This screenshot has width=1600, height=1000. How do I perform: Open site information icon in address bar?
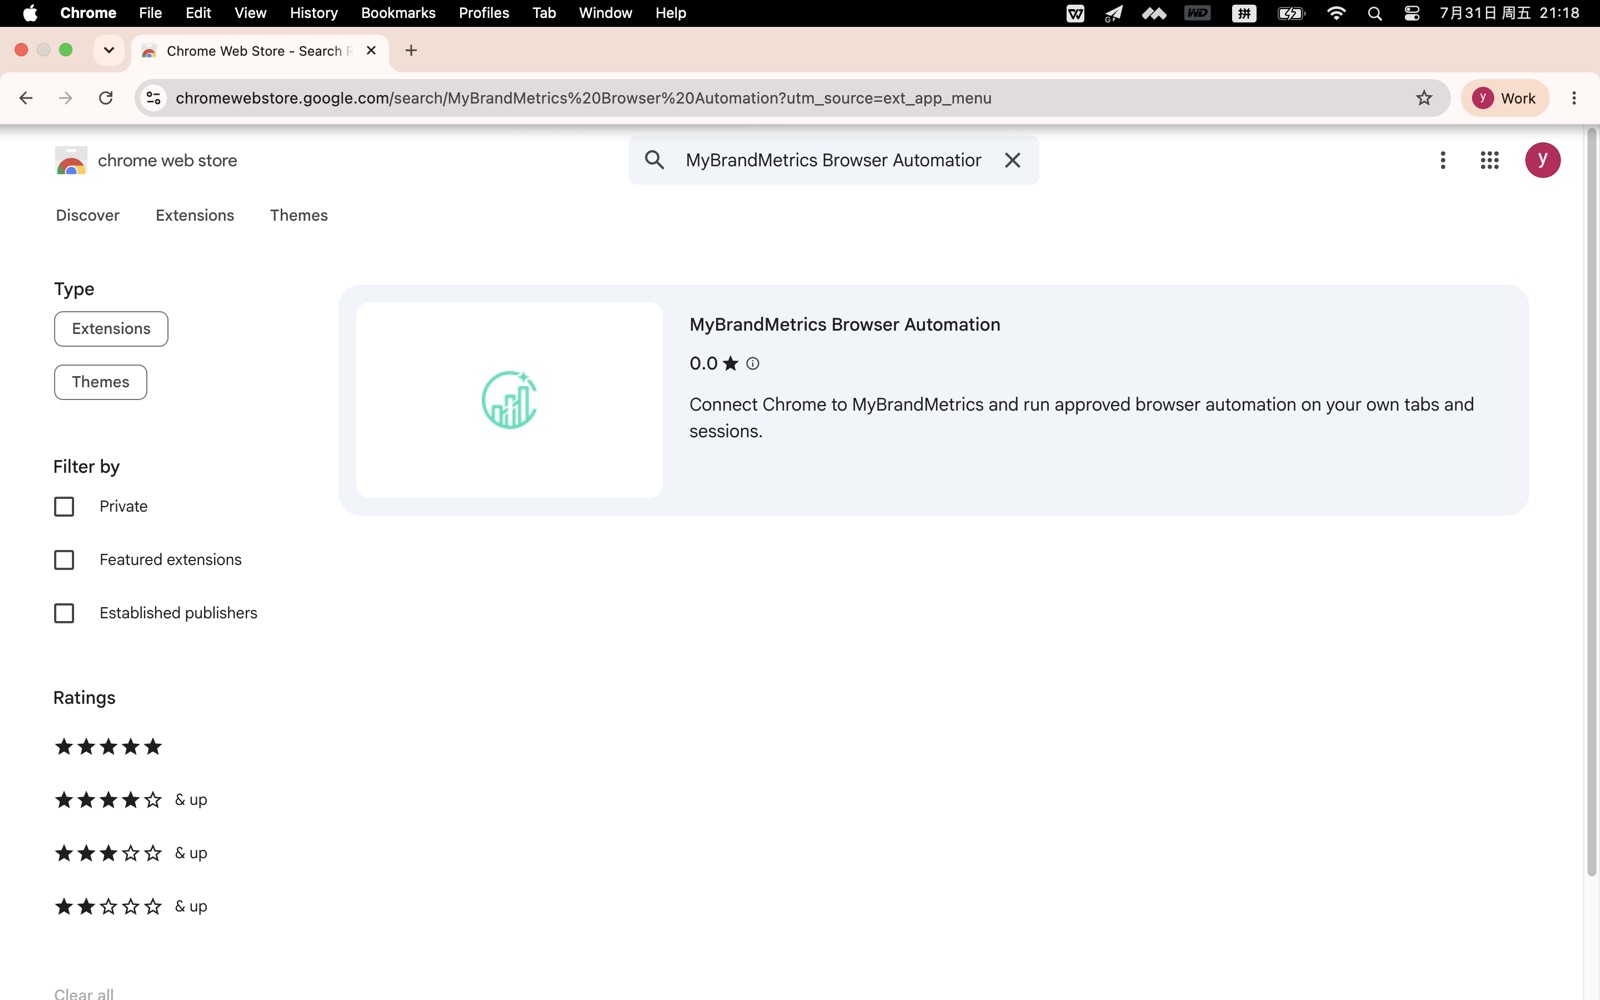click(153, 98)
